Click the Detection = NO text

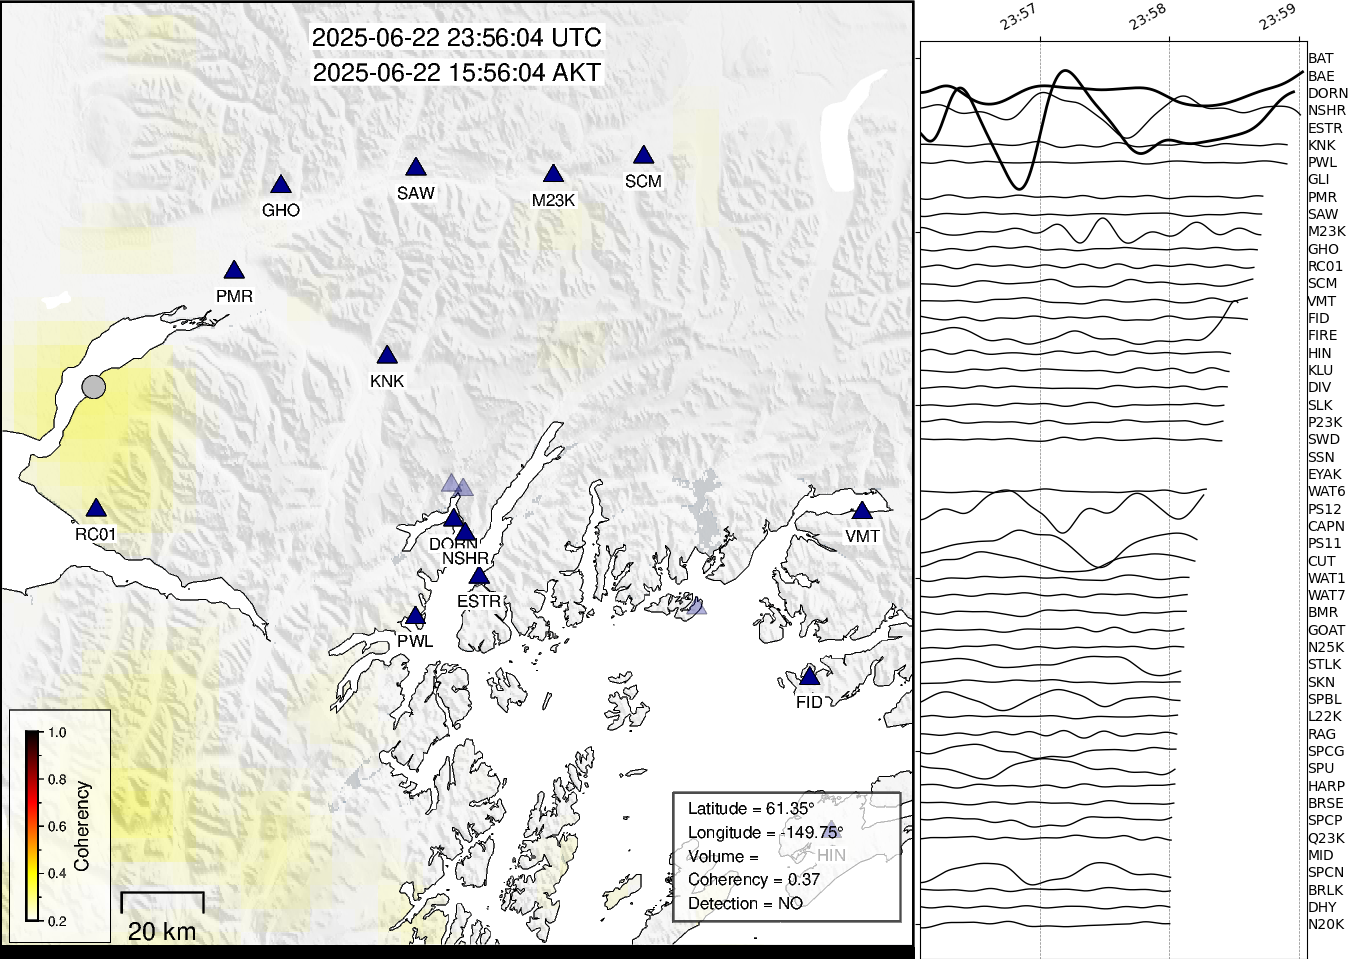745,903
